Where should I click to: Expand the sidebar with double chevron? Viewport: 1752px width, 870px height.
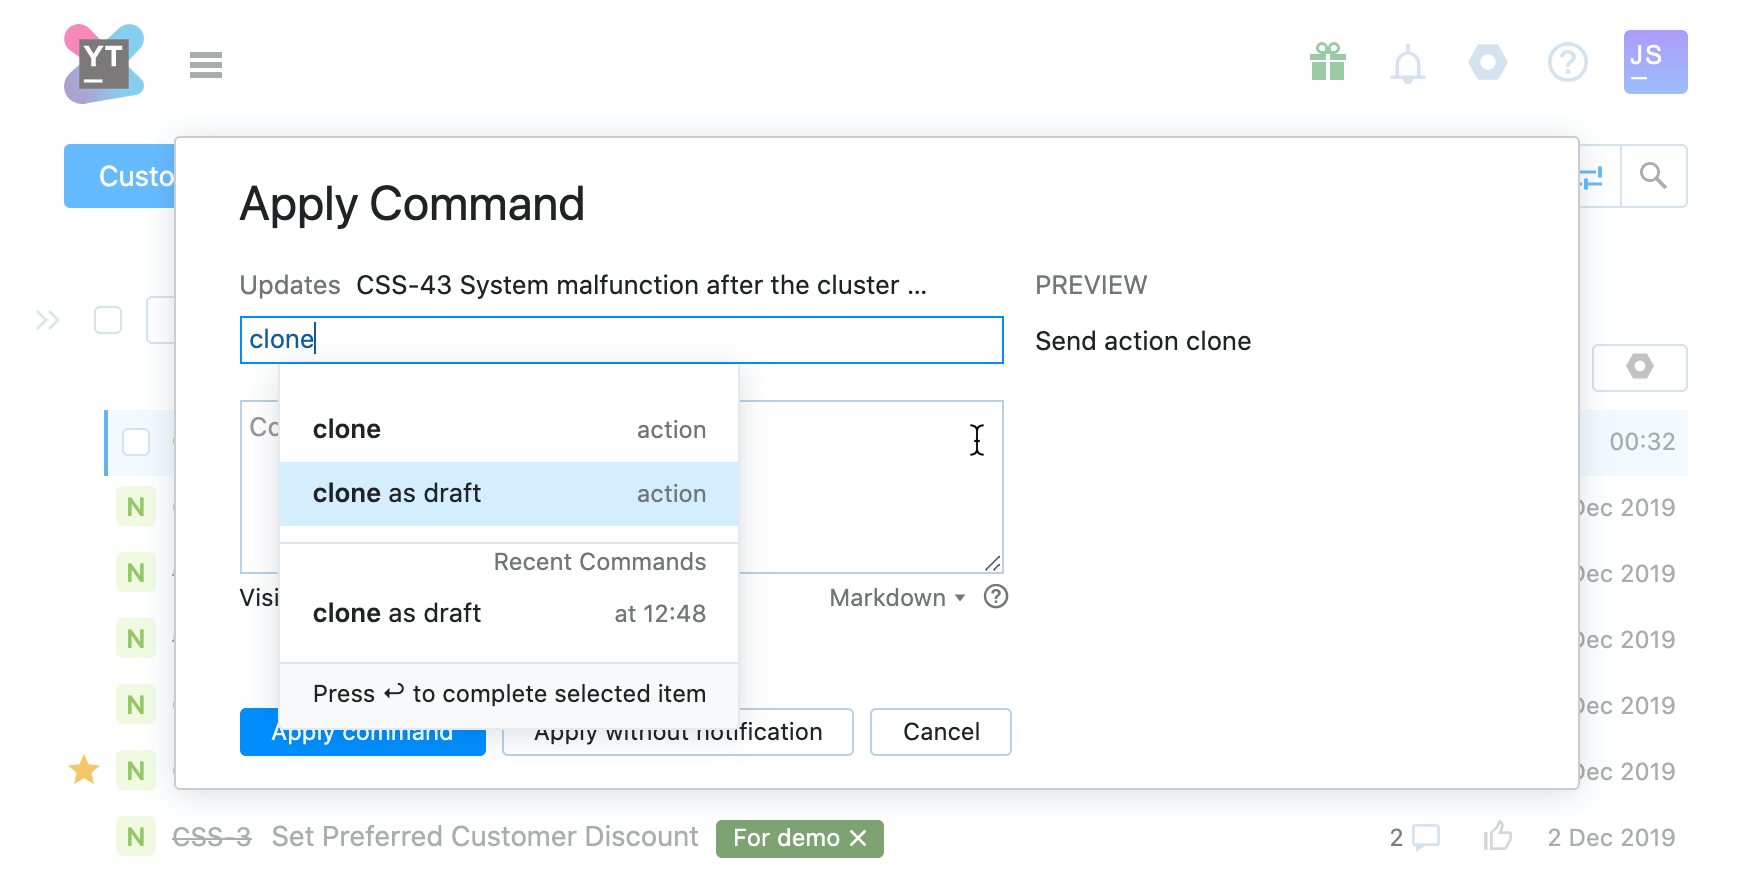(x=48, y=320)
